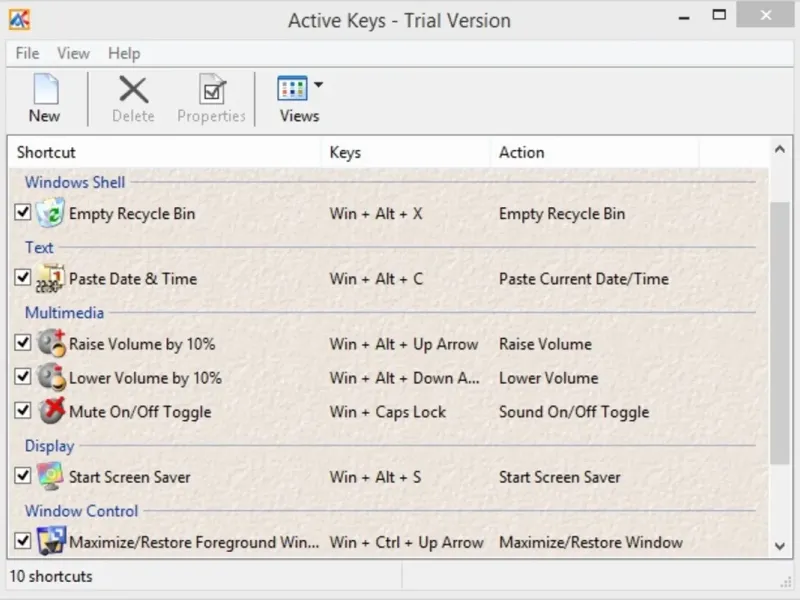Click the 'Maximize/Restore Window' action cell

point(591,542)
